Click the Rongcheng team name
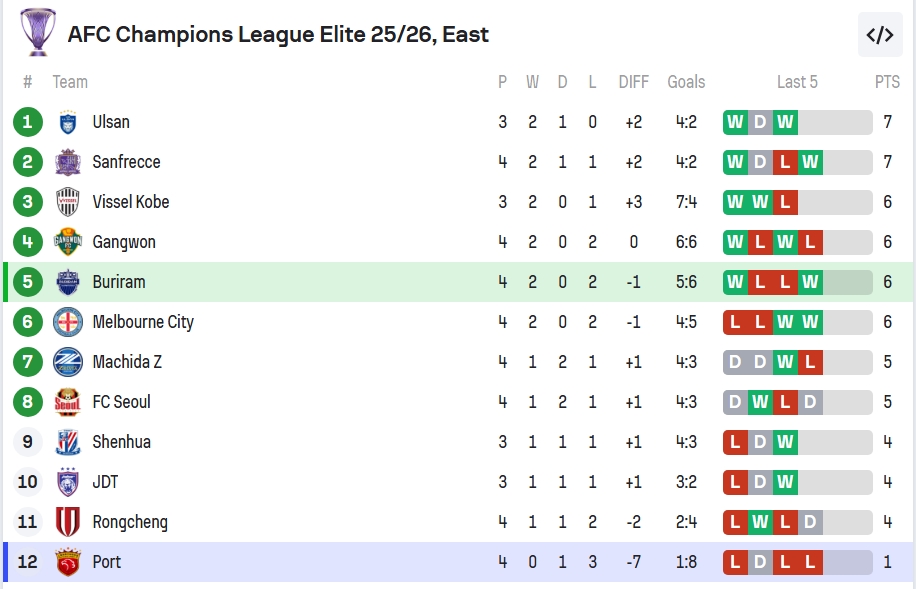Screen dimensions: 916x589 pos(130,522)
